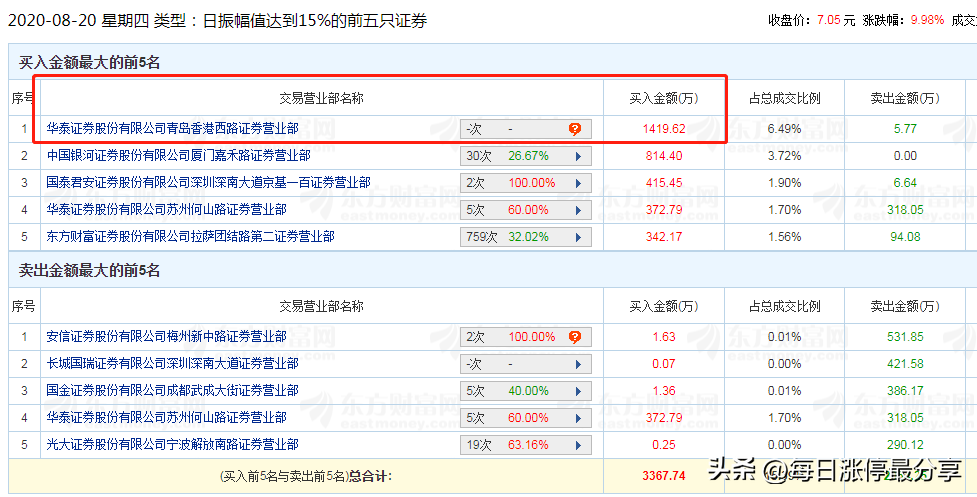Click orange question icon in 安信证券梅州 row
Viewport: 977px width, 497px height.
pyautogui.click(x=574, y=337)
